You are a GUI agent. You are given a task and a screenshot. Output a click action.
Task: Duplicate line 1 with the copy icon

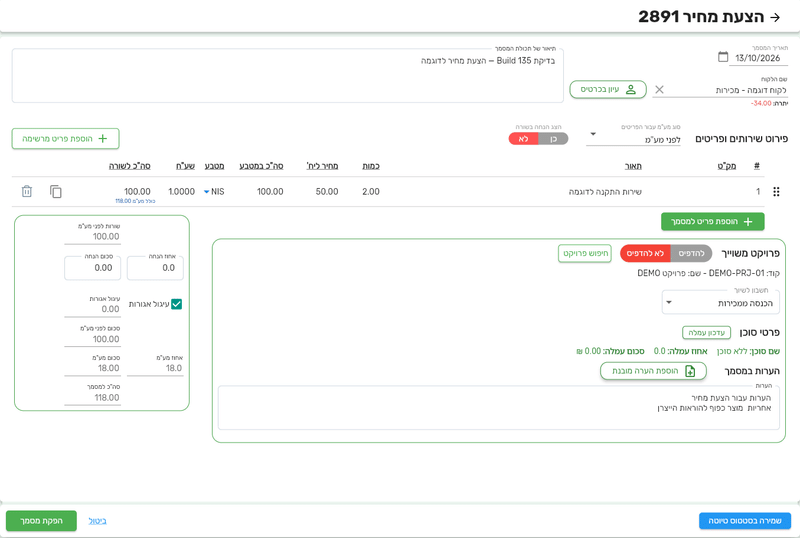[x=56, y=191]
